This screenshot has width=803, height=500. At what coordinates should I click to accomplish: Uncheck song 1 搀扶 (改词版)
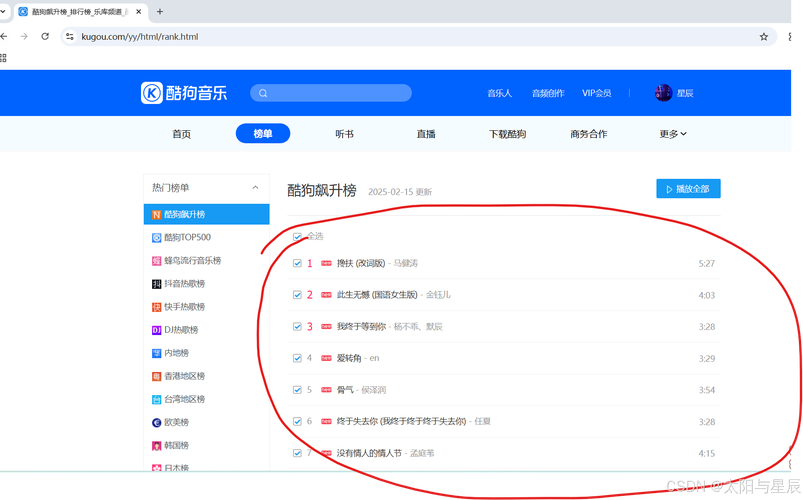tap(297, 263)
